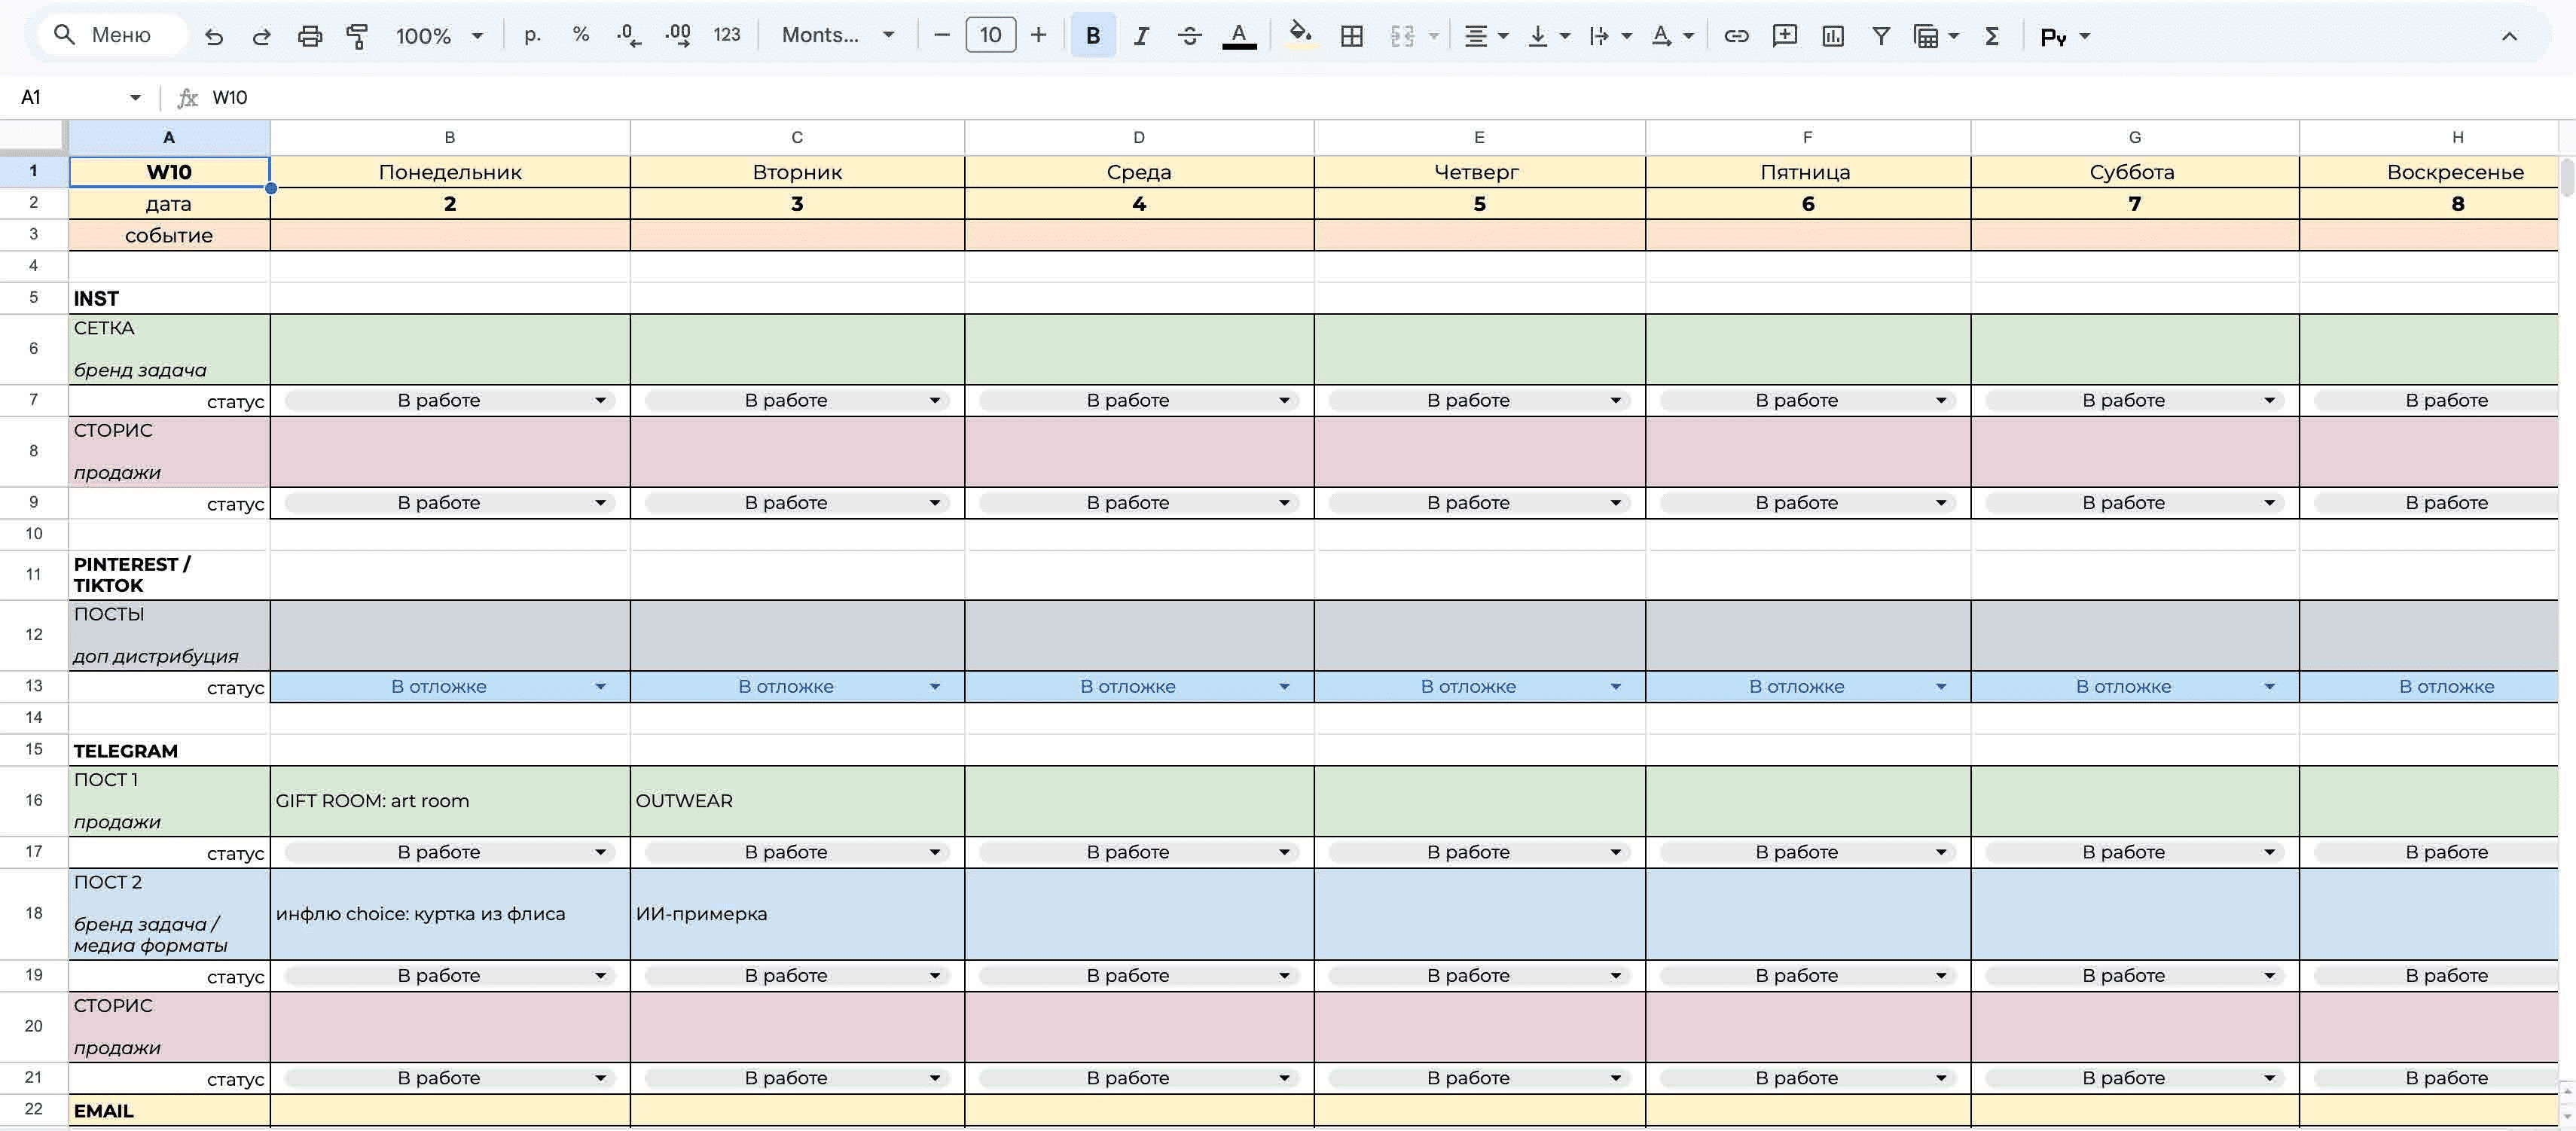
Task: Open the 100% zoom dropdown
Action: point(439,36)
